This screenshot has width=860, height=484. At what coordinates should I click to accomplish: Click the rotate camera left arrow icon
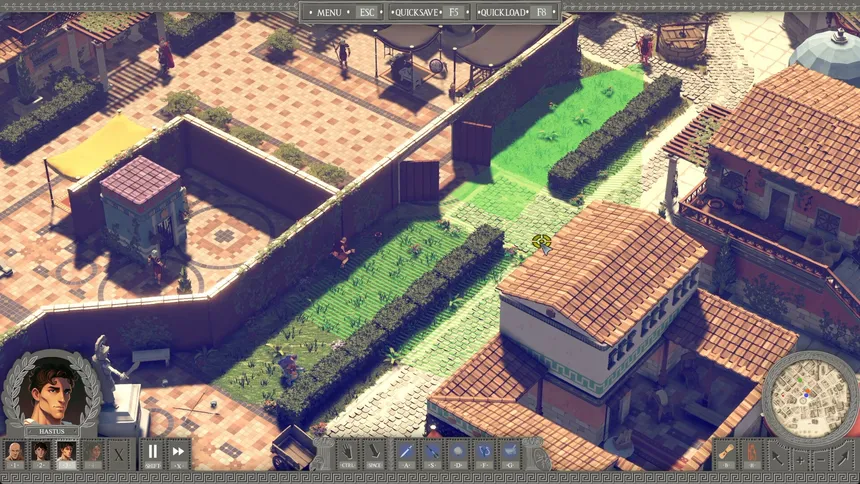point(778,457)
